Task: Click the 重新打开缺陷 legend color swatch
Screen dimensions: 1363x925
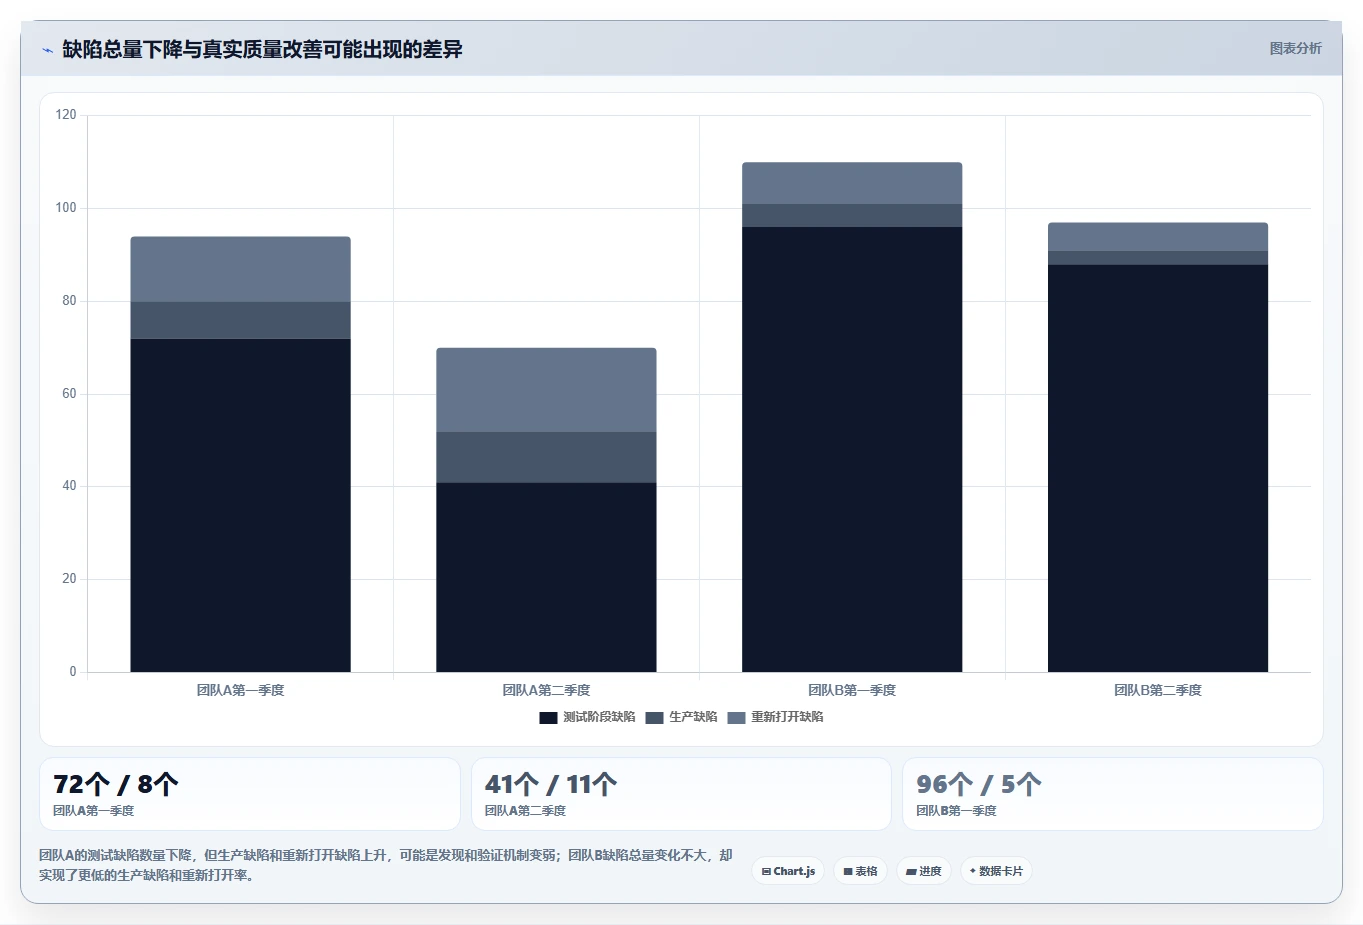Action: [736, 718]
